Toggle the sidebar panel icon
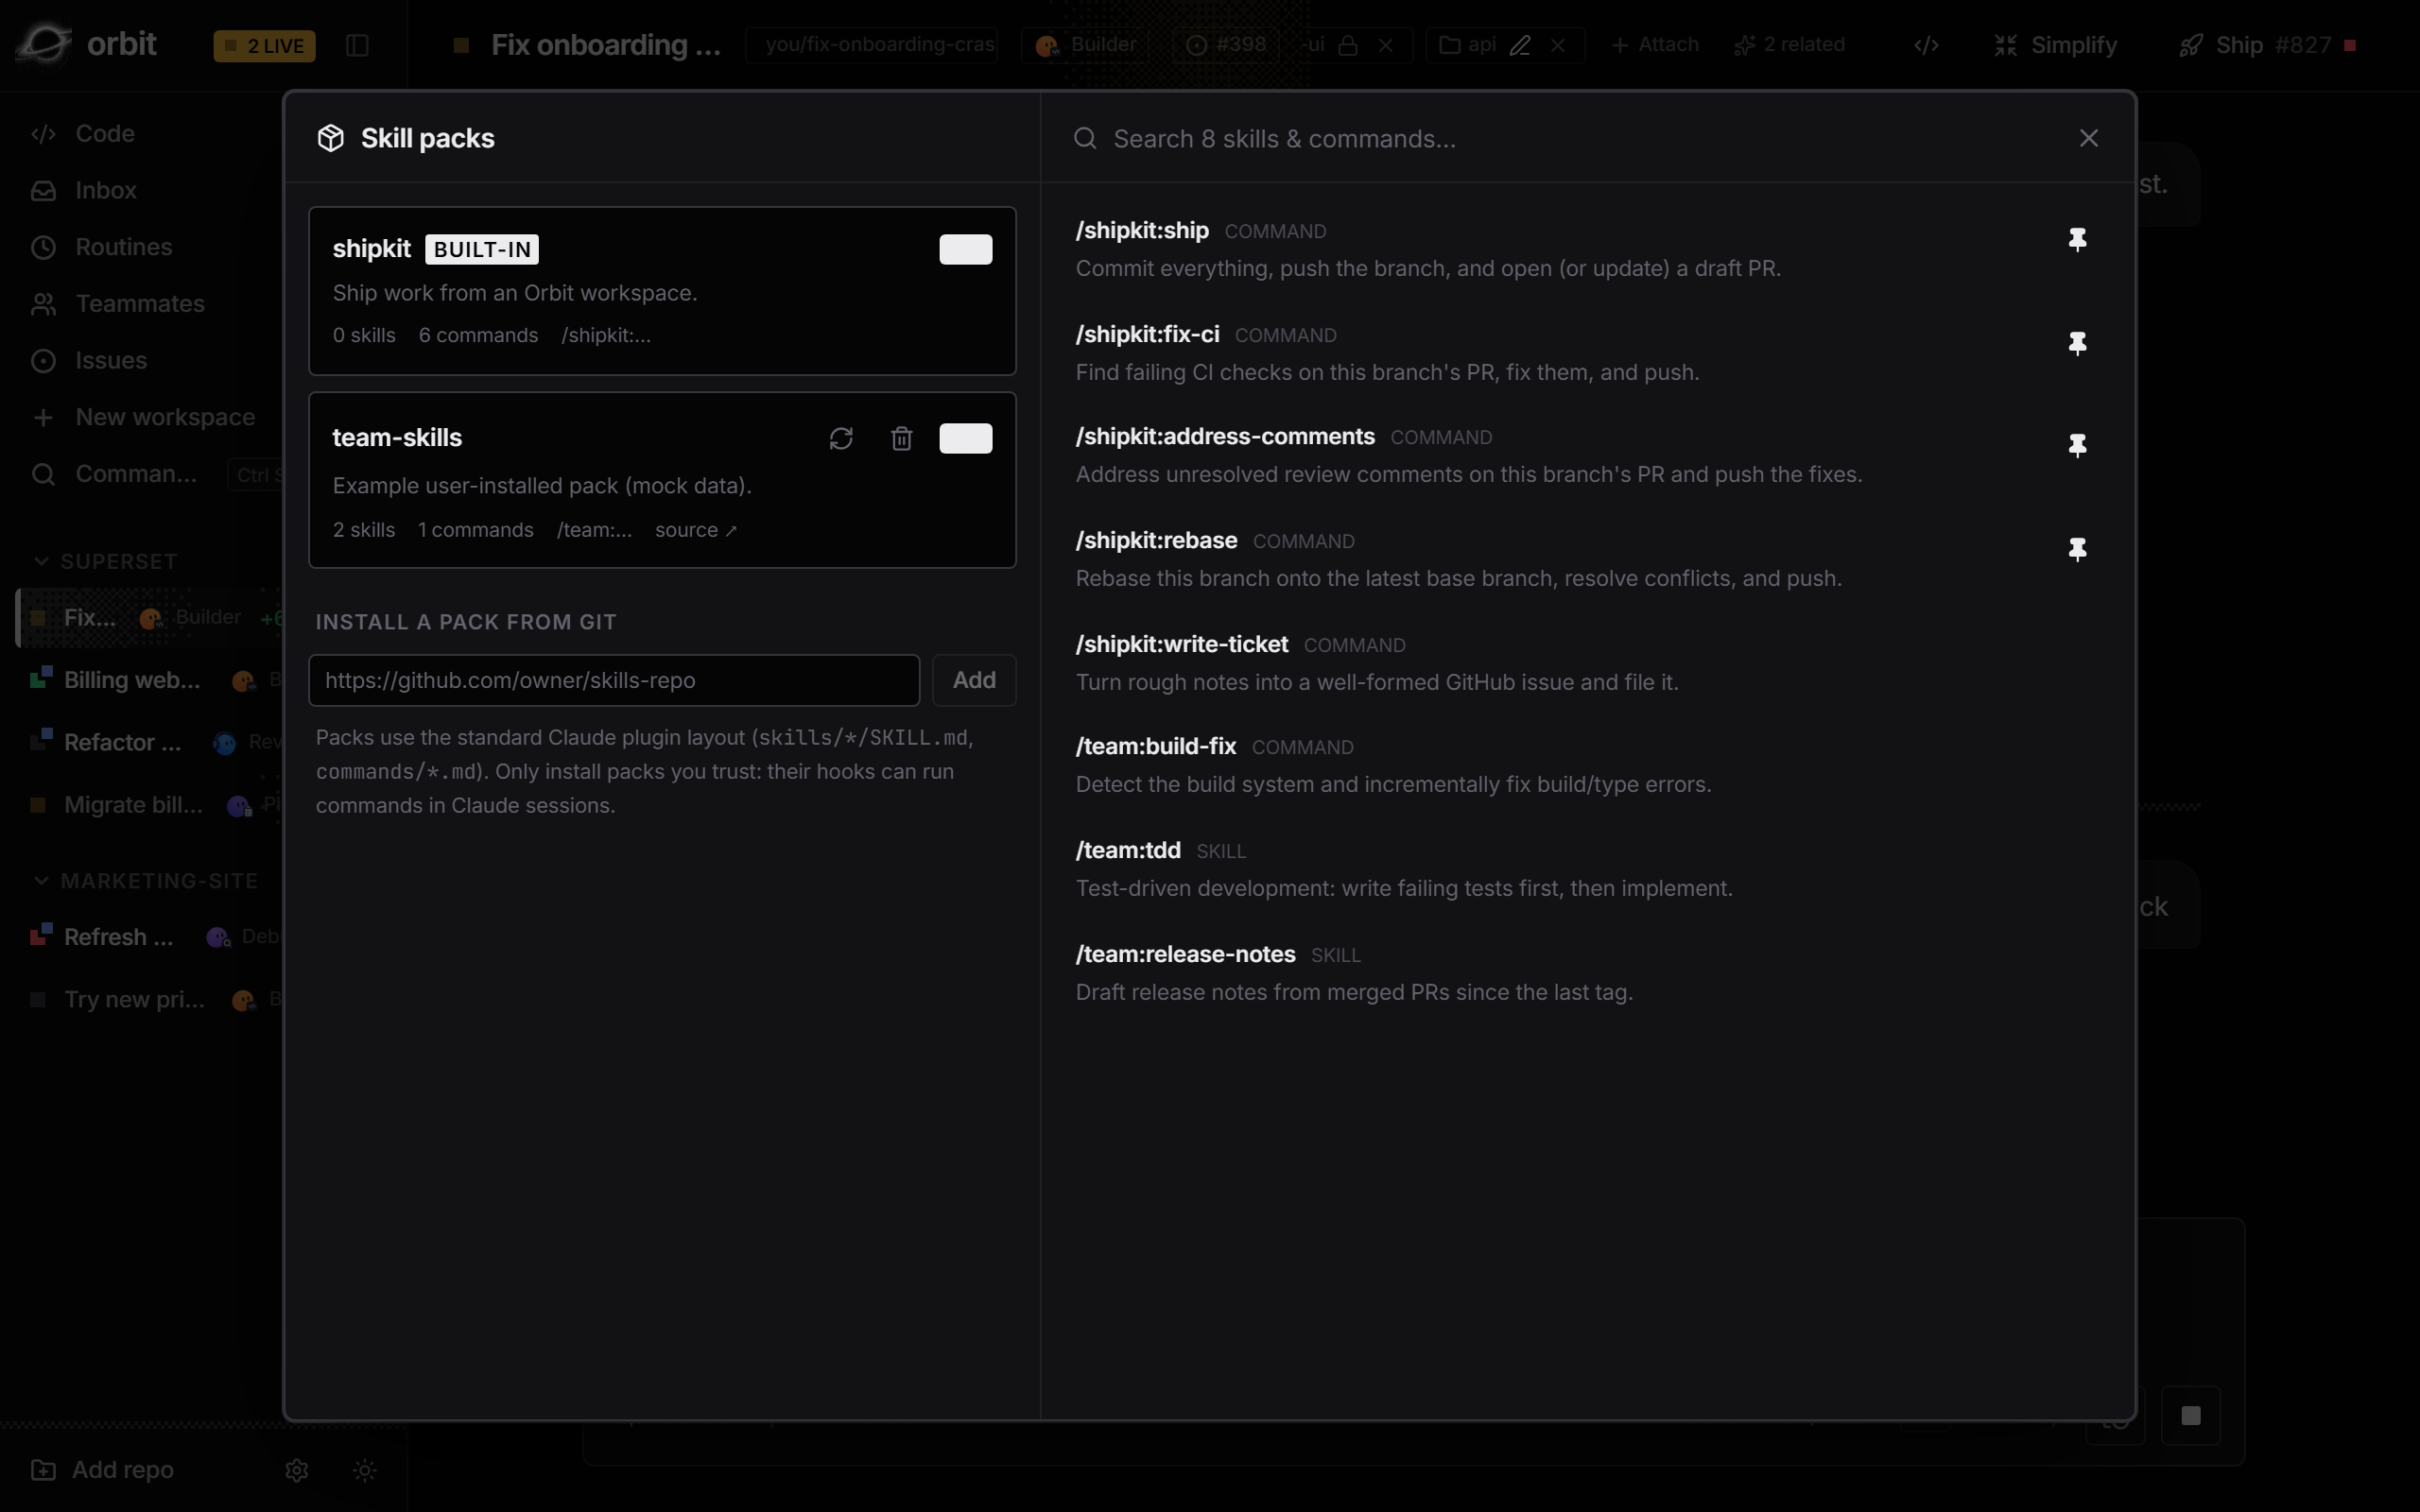The width and height of the screenshot is (2420, 1512). [x=357, y=46]
